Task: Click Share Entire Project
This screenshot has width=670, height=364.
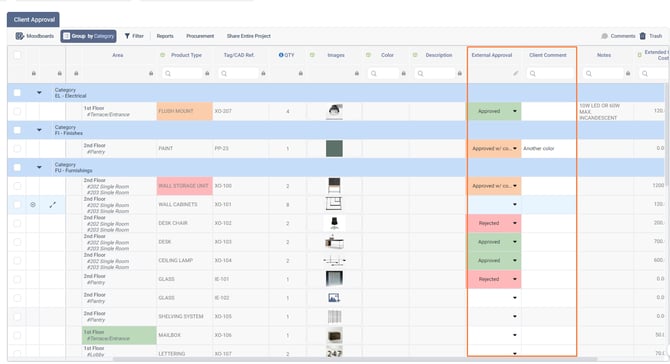Action: click(x=249, y=36)
